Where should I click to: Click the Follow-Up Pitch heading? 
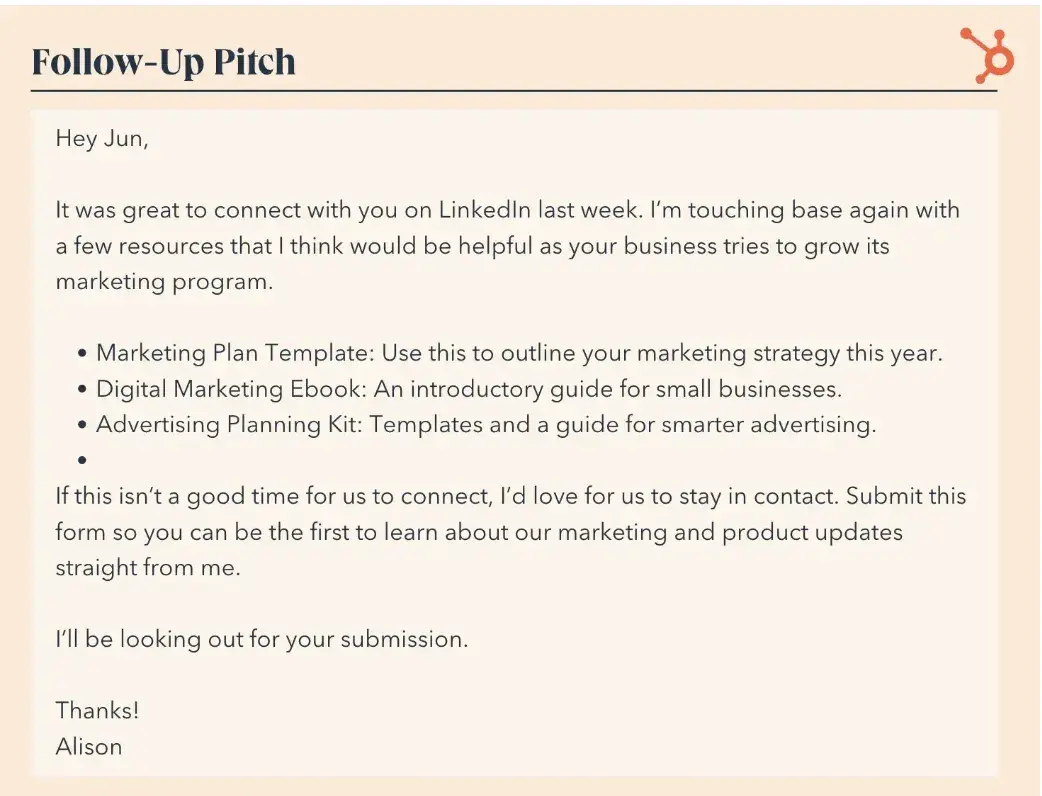(164, 62)
